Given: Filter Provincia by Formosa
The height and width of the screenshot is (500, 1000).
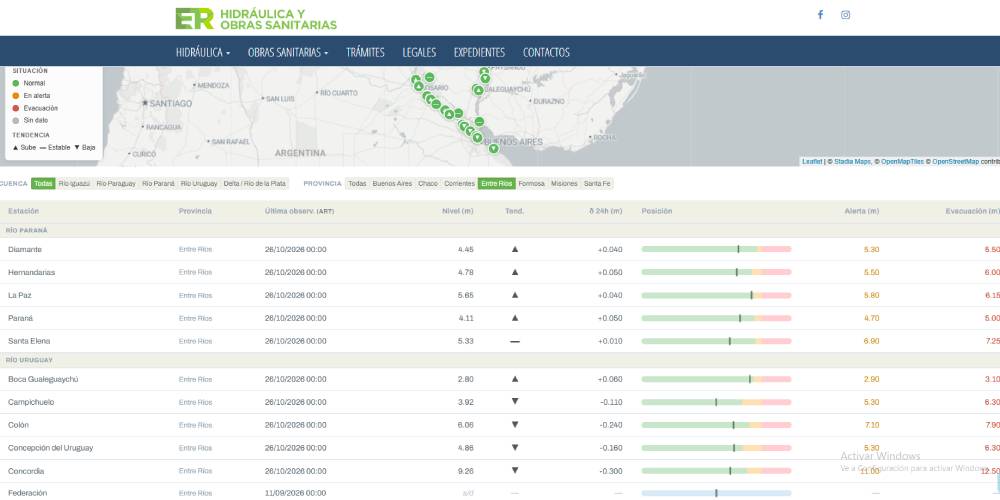Looking at the screenshot, I should (x=531, y=184).
